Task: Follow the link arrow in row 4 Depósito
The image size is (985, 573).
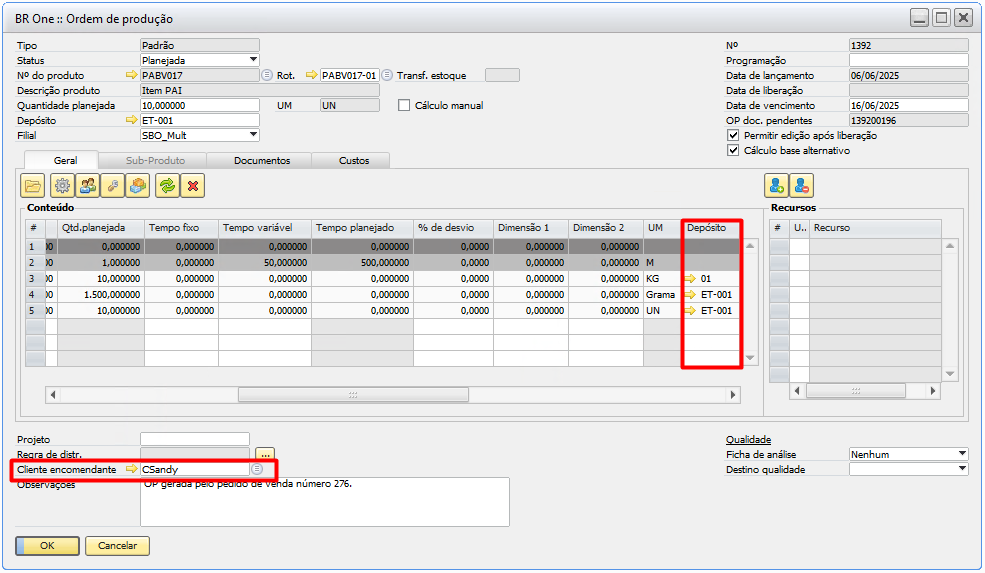Action: tap(690, 295)
